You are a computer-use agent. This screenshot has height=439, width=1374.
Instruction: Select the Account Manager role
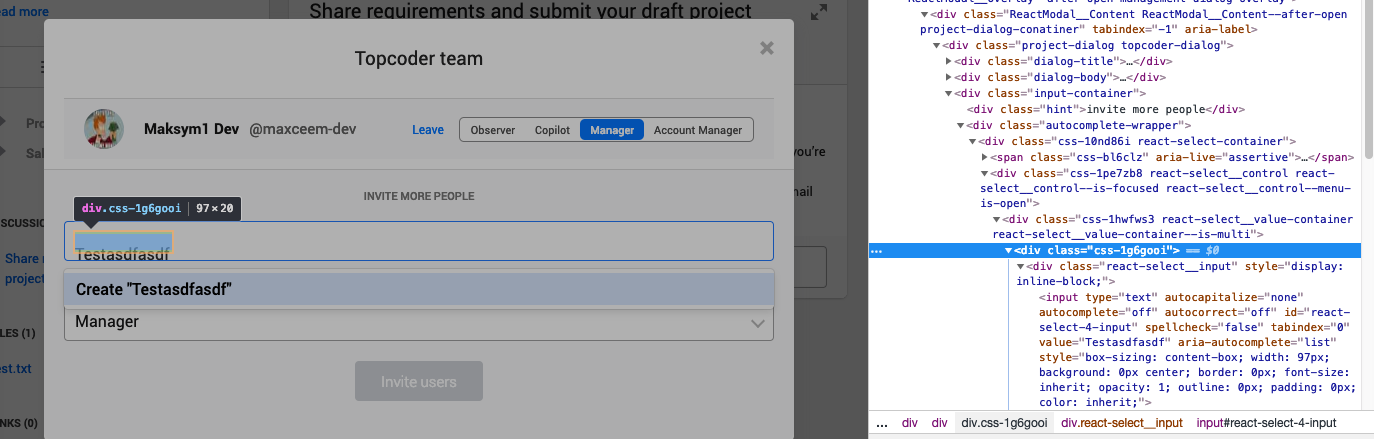click(x=698, y=130)
